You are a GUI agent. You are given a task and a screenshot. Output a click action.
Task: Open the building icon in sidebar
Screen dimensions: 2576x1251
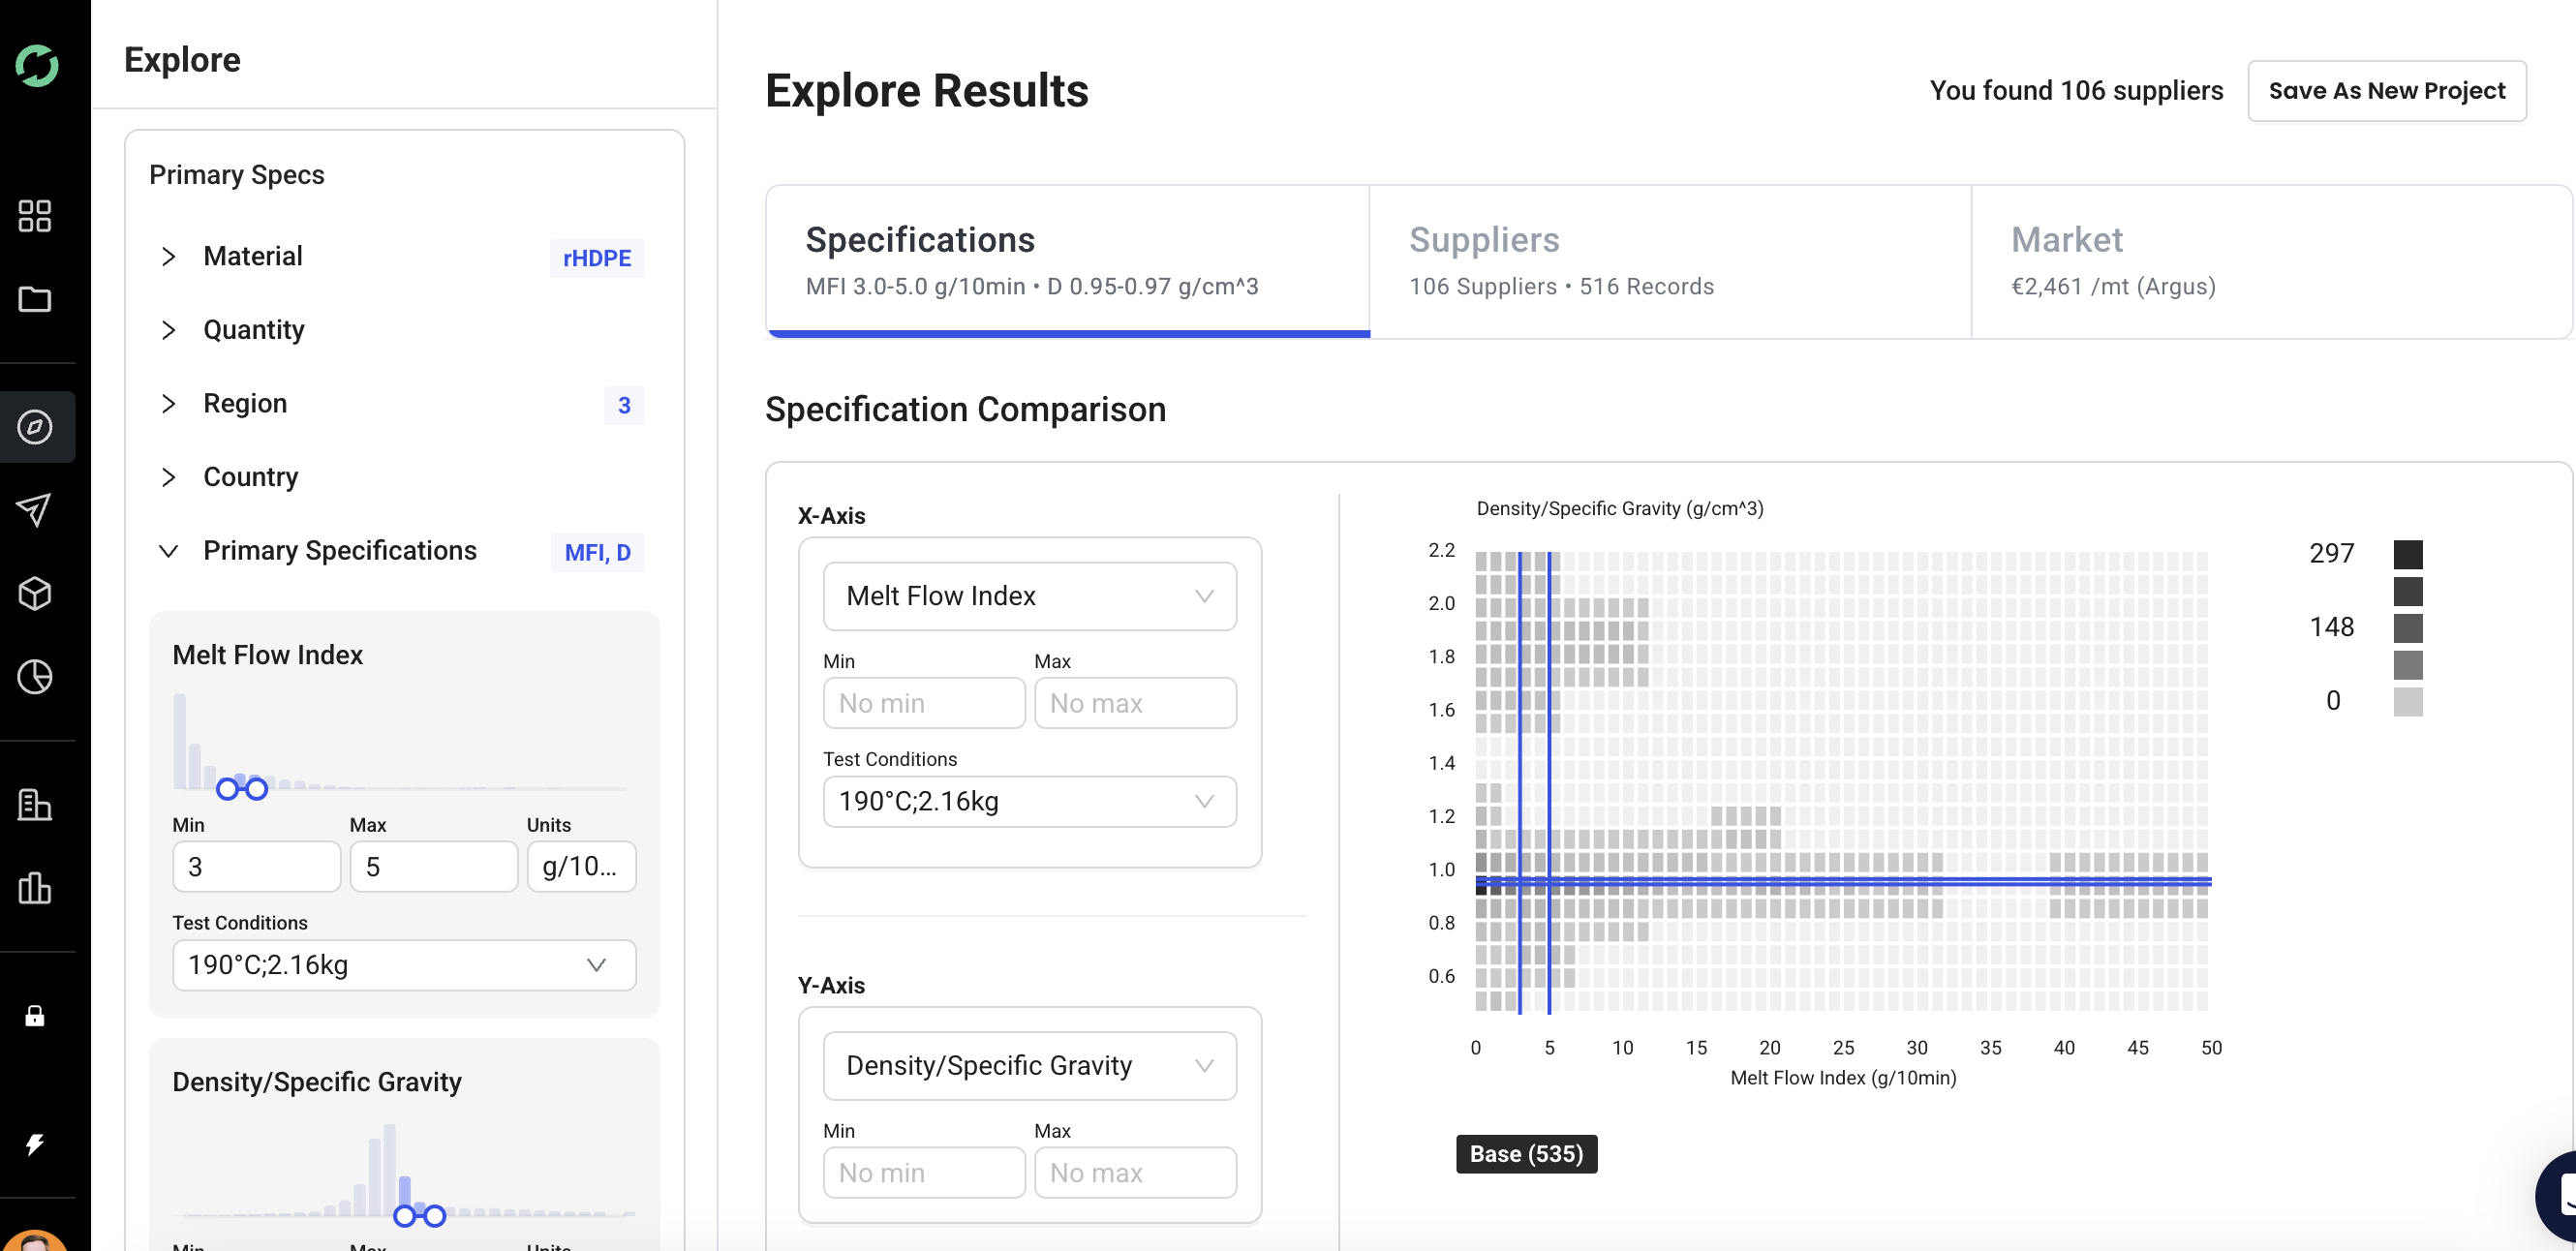point(35,804)
